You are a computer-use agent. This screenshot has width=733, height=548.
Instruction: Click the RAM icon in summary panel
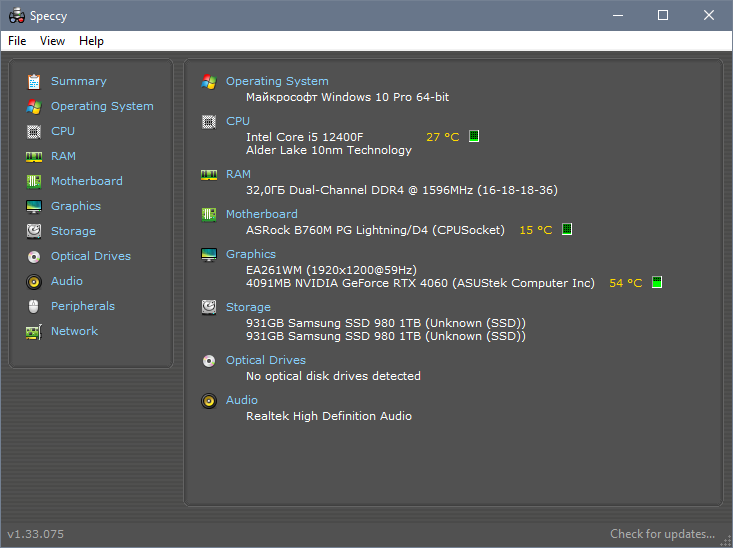(209, 175)
